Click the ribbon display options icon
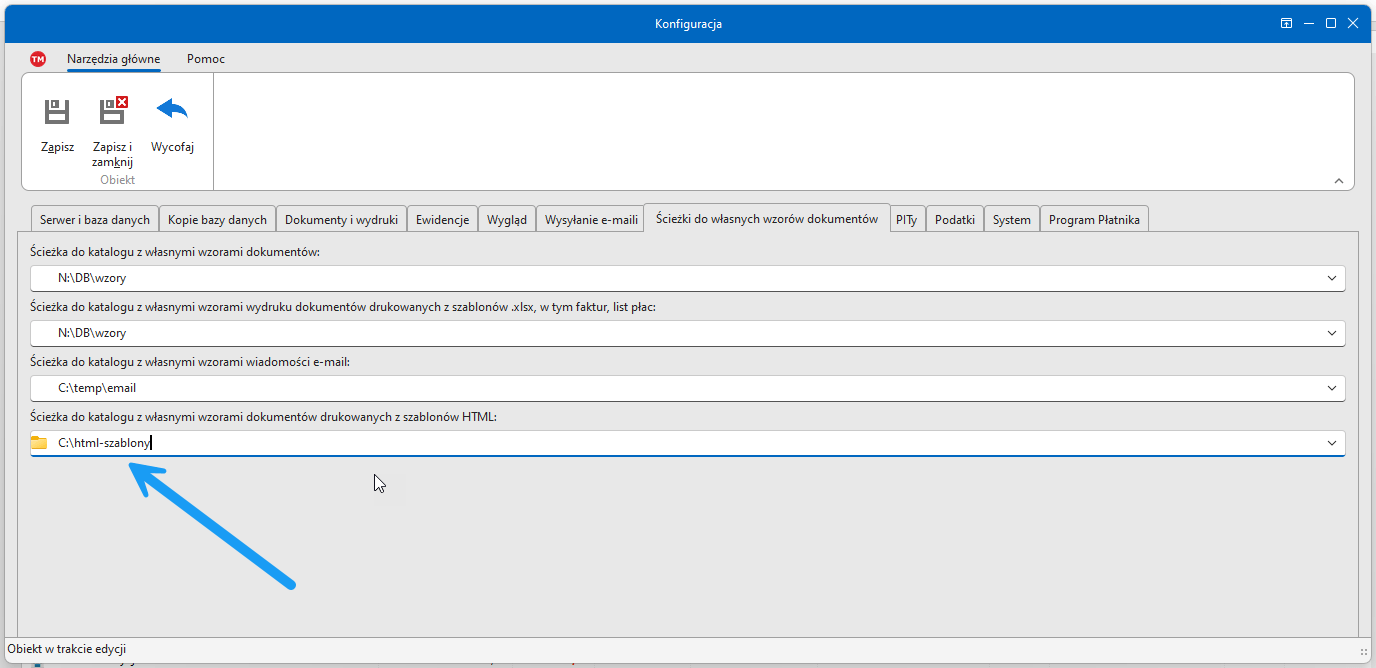Image resolution: width=1376 pixels, height=668 pixels. [1287, 24]
